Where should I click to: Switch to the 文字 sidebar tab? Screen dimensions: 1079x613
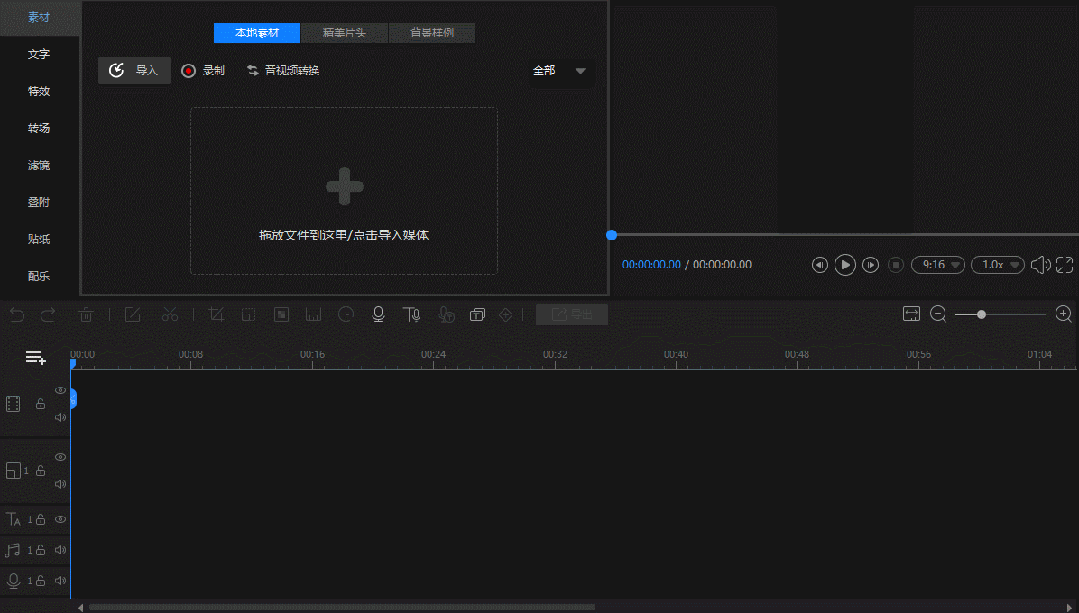[39, 54]
